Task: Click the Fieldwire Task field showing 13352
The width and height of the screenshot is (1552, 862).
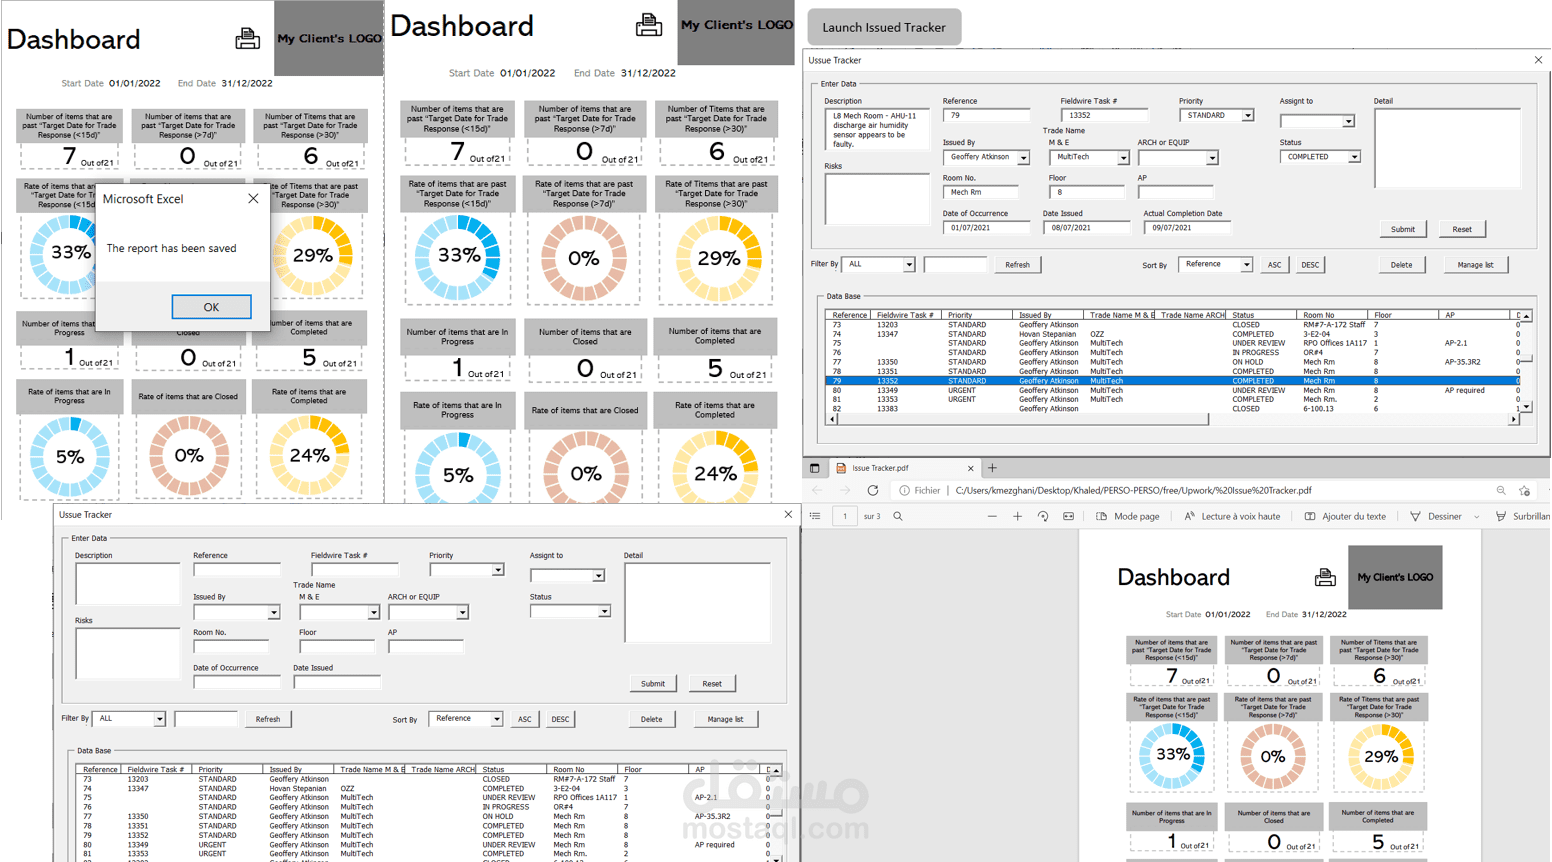Action: coord(1104,116)
